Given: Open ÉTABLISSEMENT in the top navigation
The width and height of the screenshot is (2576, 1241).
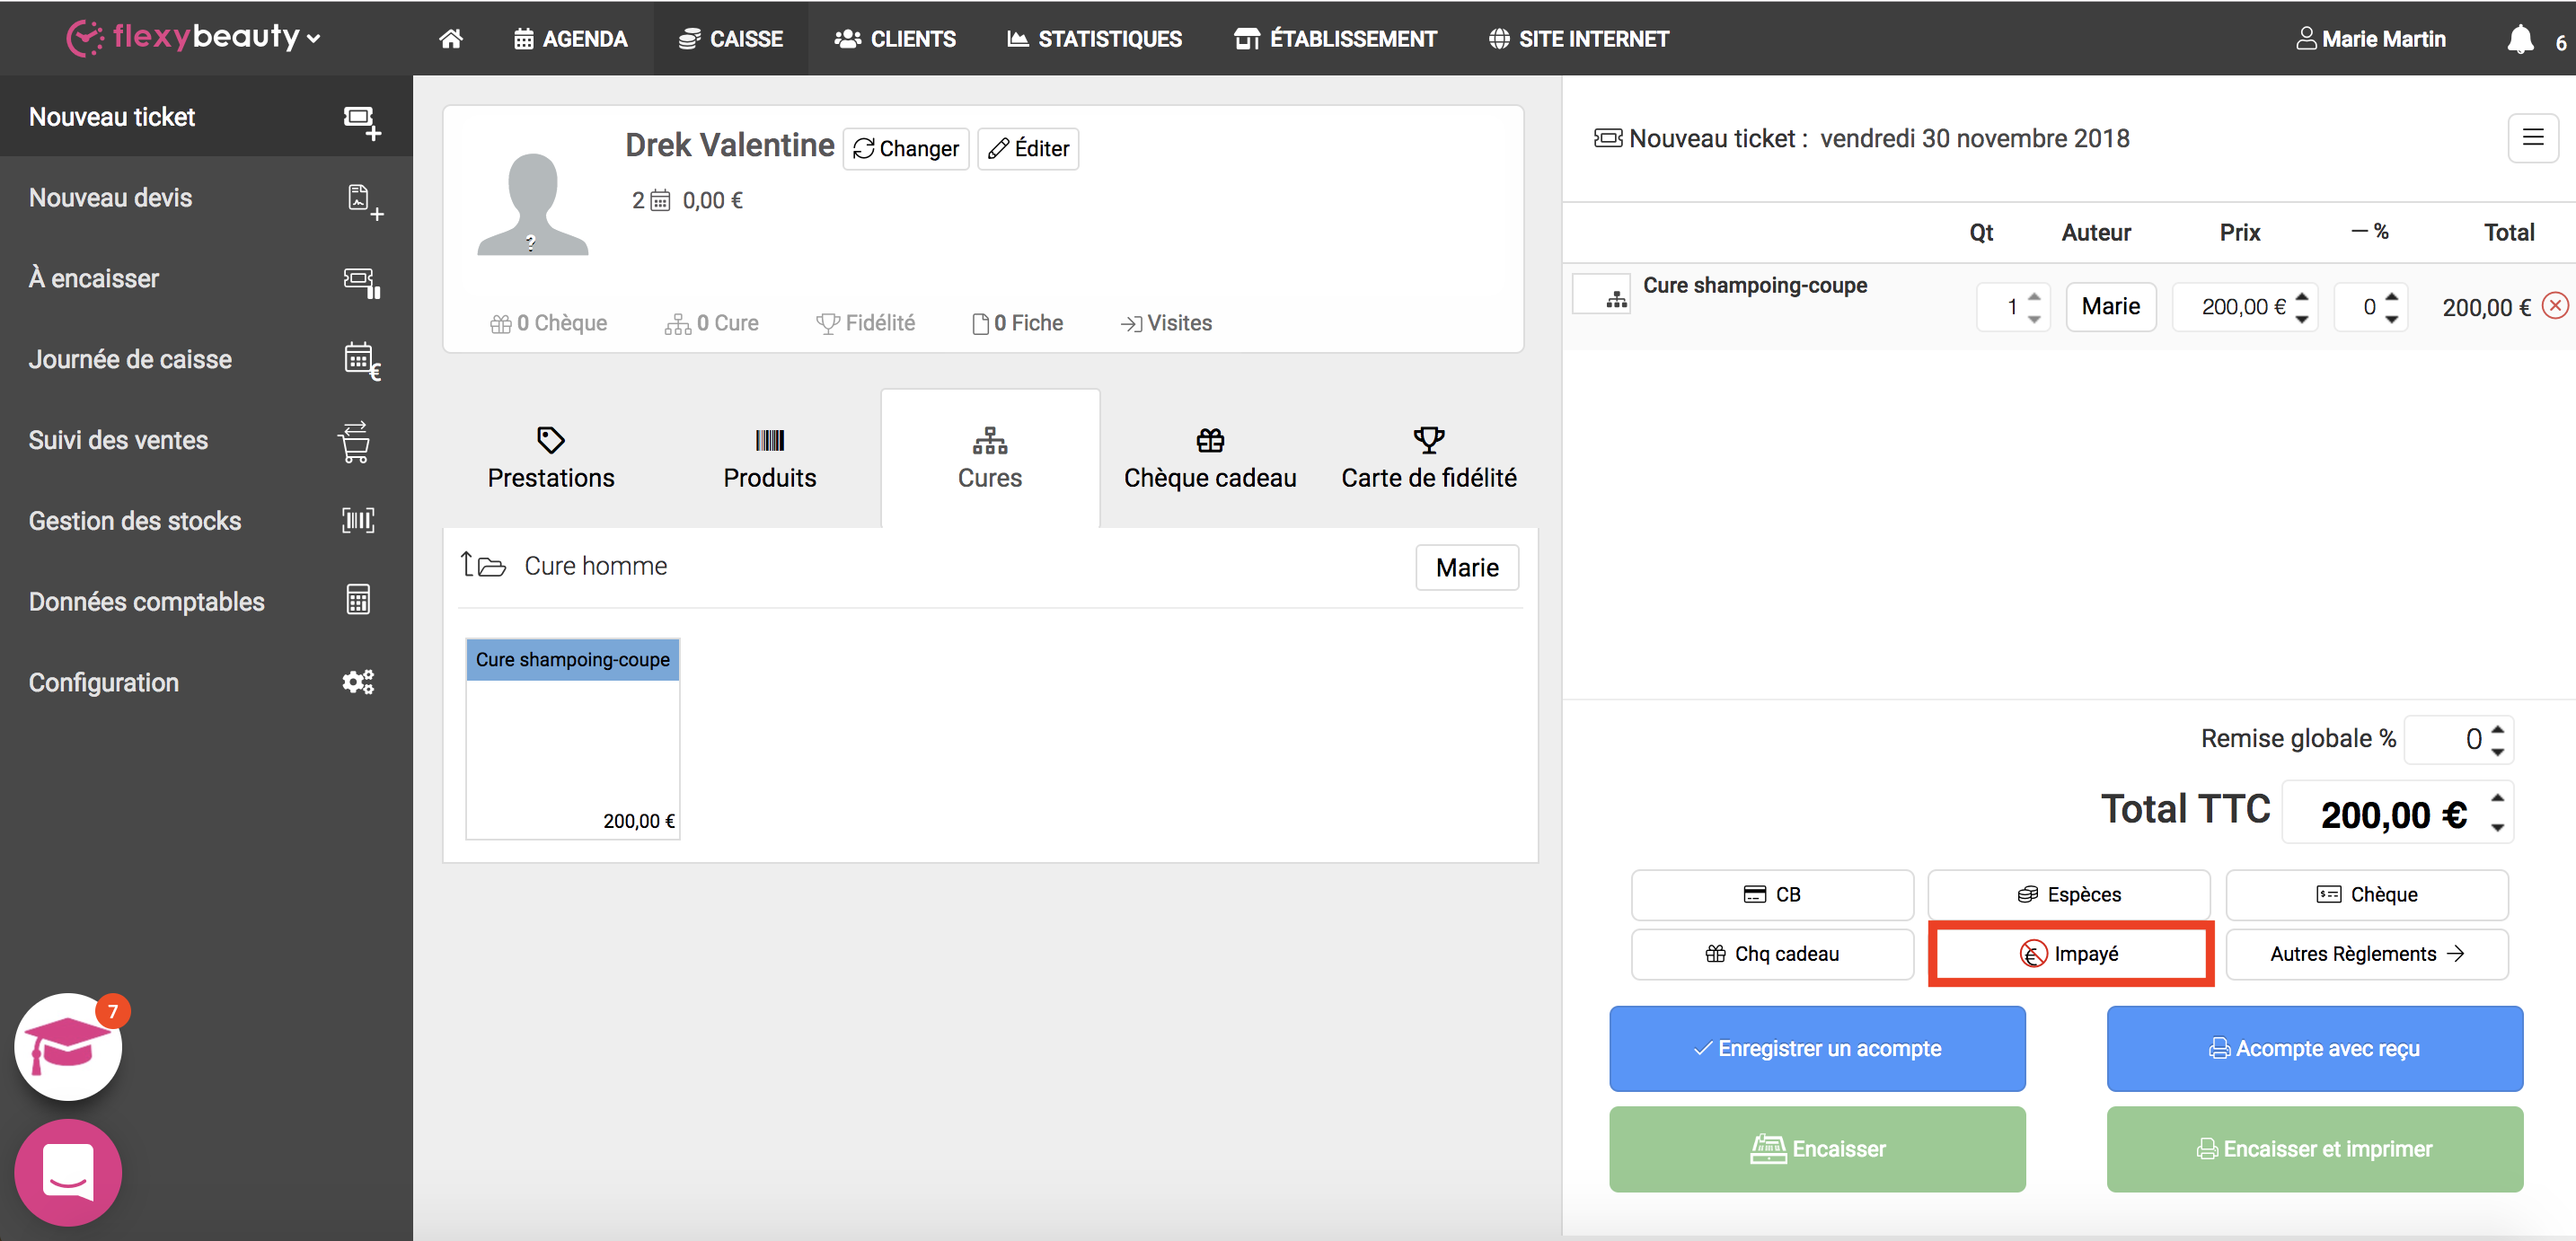Looking at the screenshot, I should pyautogui.click(x=1335, y=39).
